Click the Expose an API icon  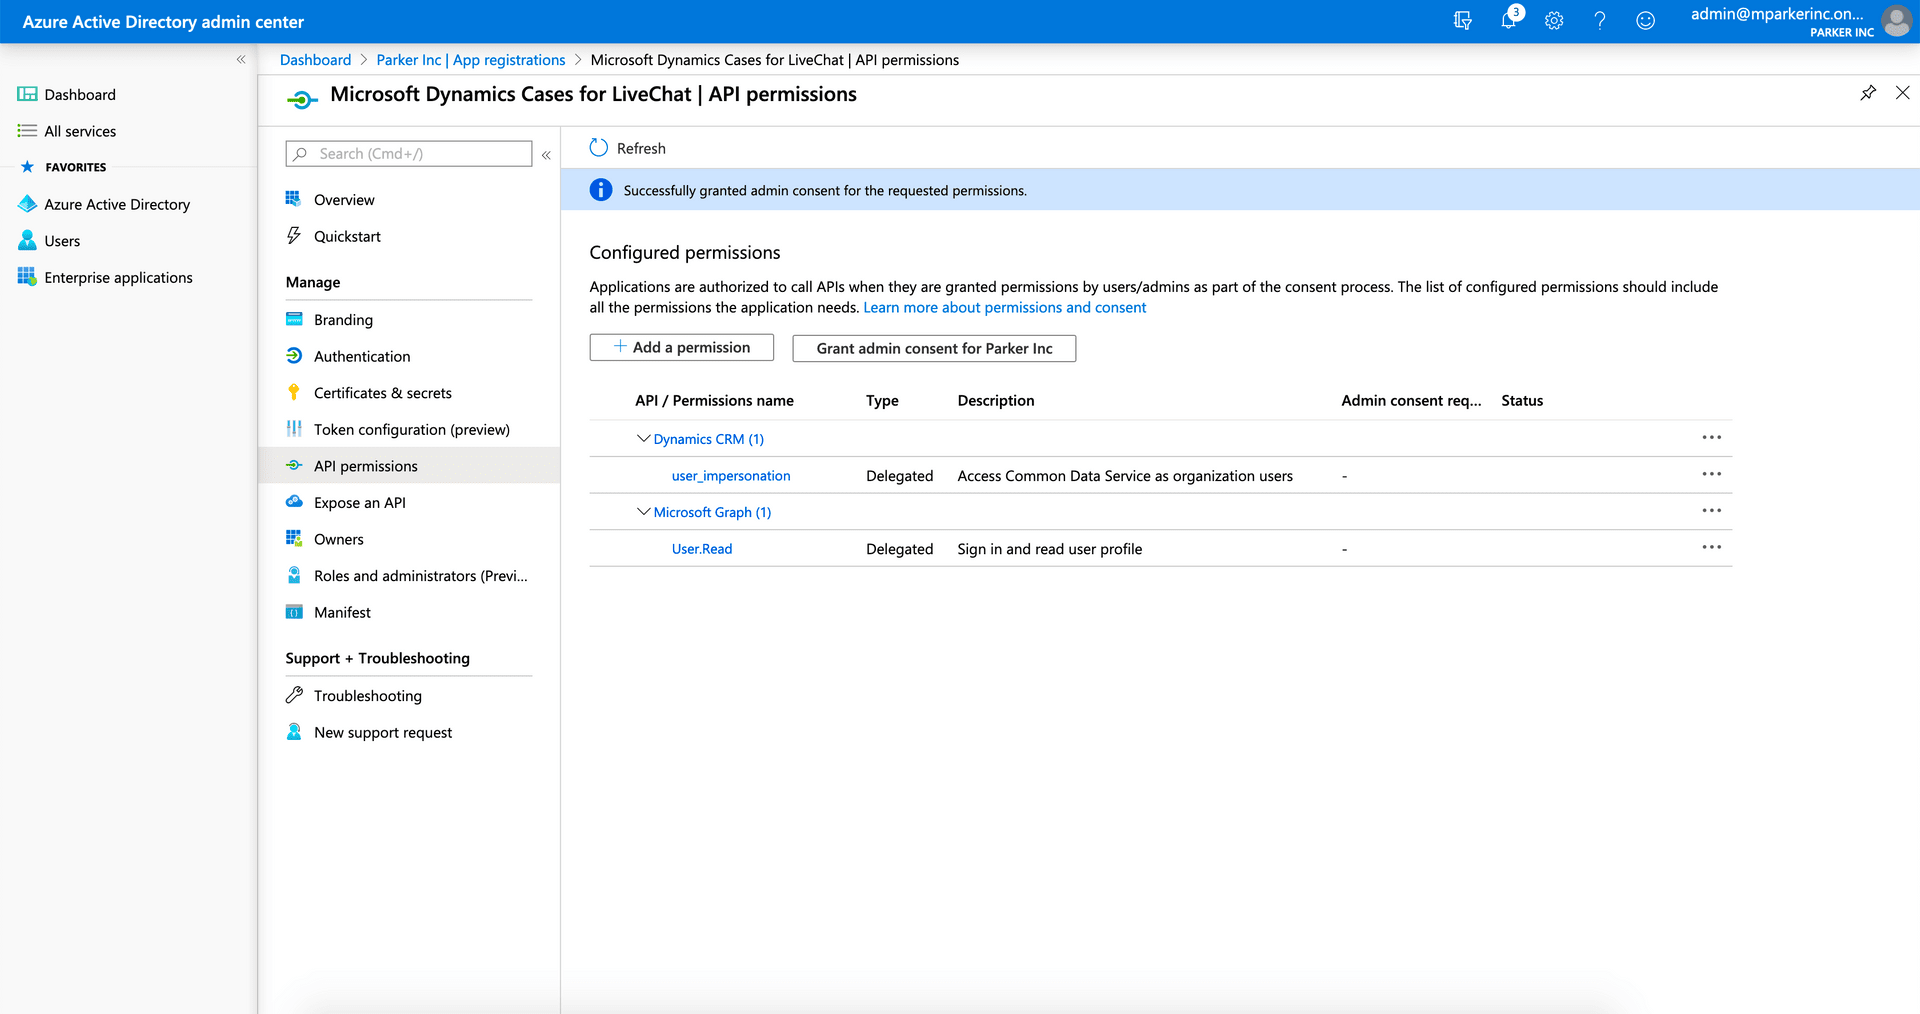pyautogui.click(x=294, y=501)
